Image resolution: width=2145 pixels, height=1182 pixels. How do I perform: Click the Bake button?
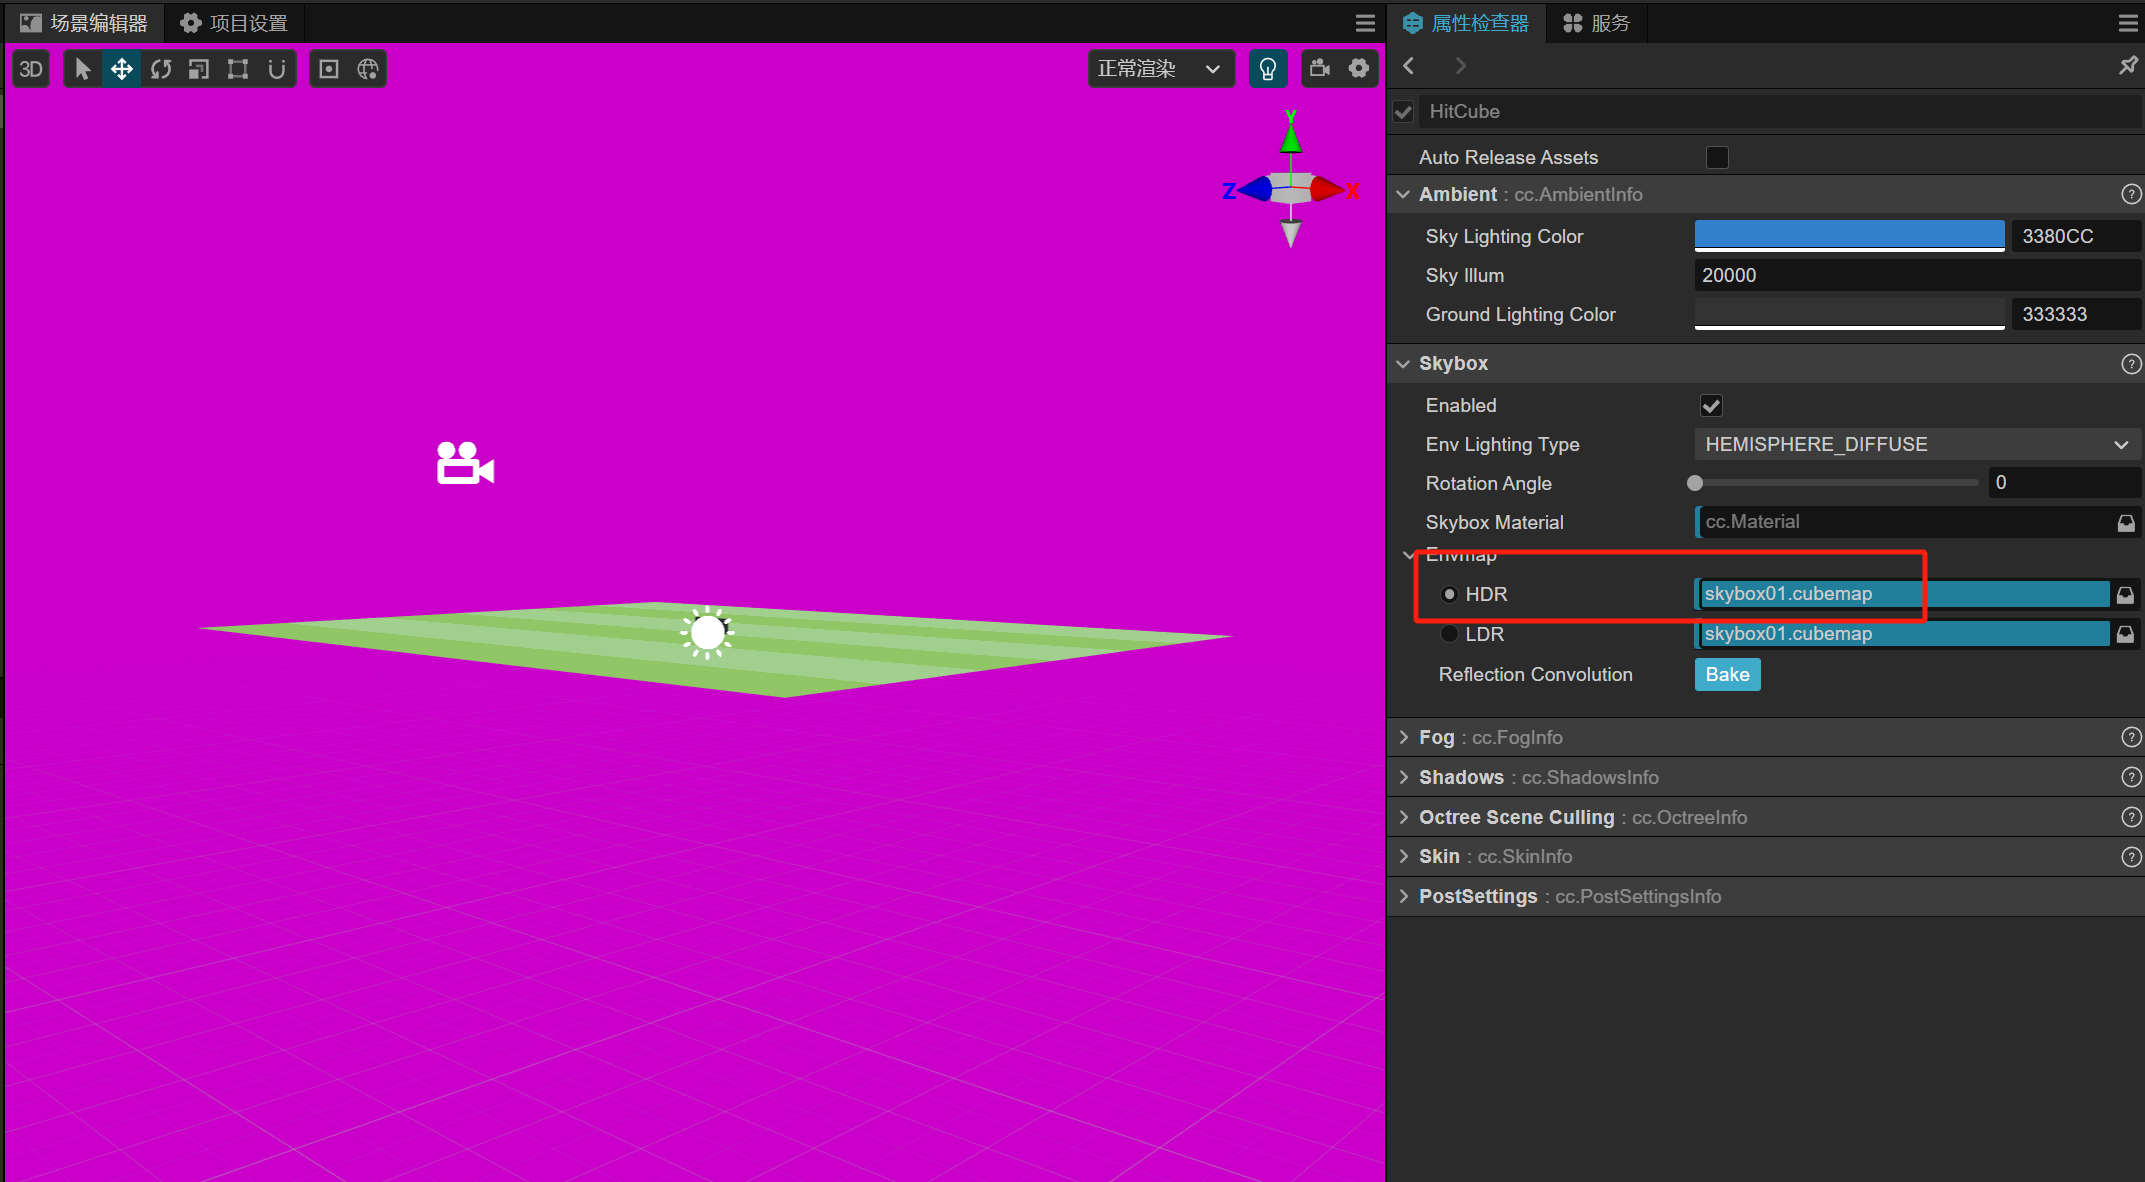coord(1727,675)
